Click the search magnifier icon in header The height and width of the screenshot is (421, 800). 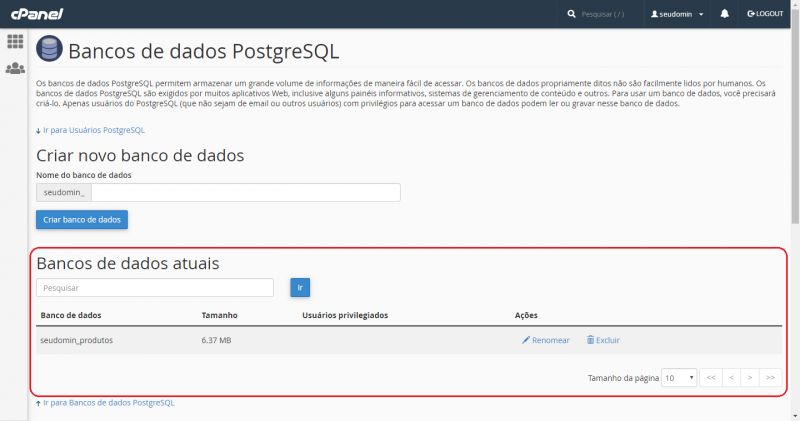pyautogui.click(x=571, y=14)
